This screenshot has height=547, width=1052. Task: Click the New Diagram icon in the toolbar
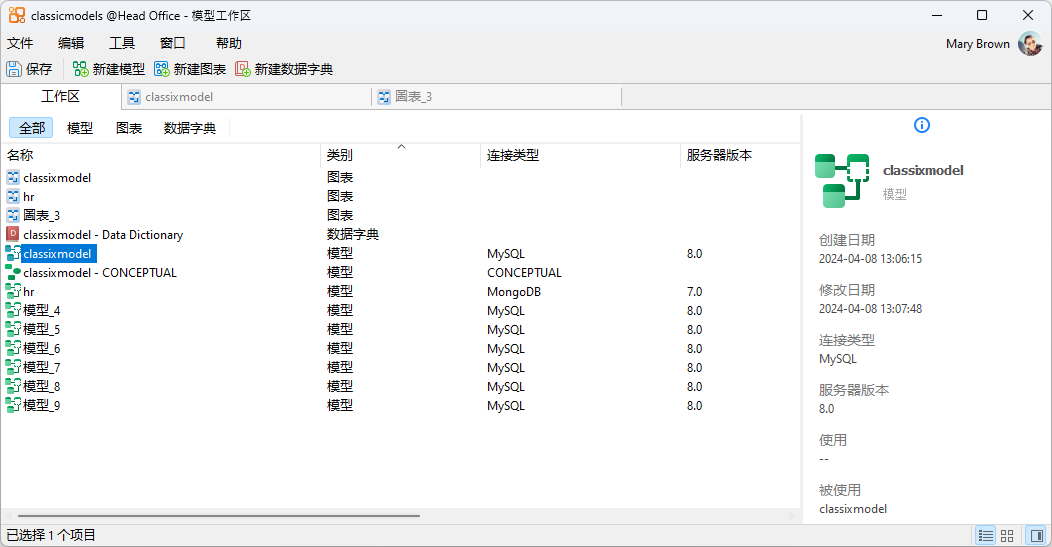(x=162, y=69)
